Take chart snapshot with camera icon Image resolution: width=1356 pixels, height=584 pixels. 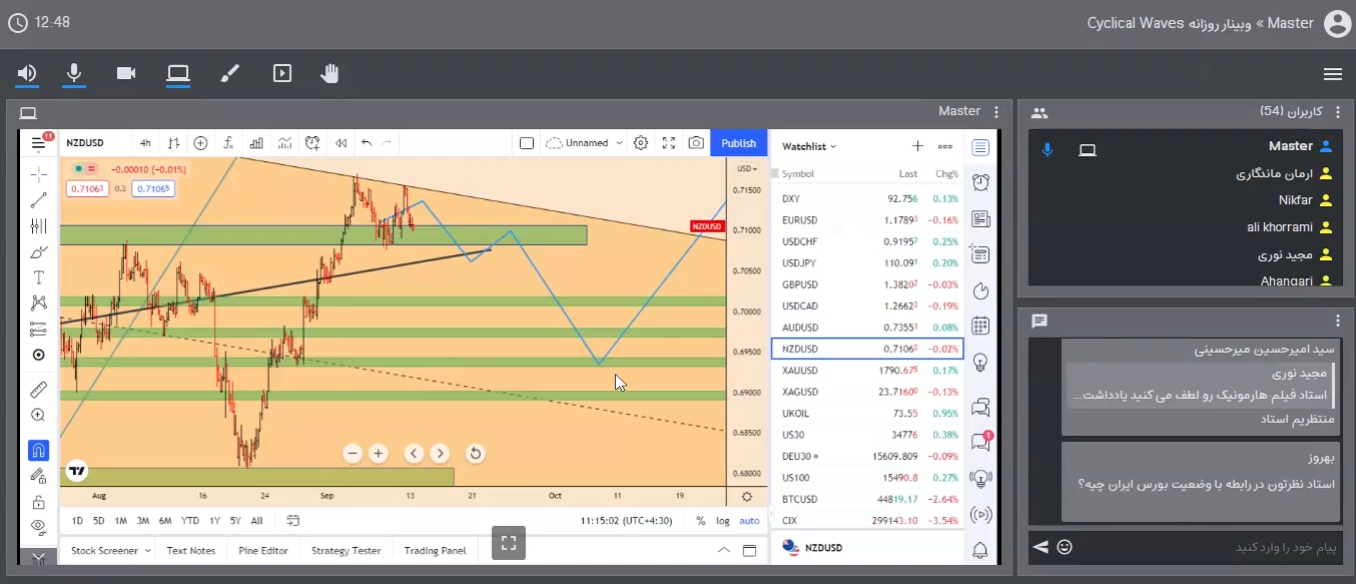coord(696,143)
